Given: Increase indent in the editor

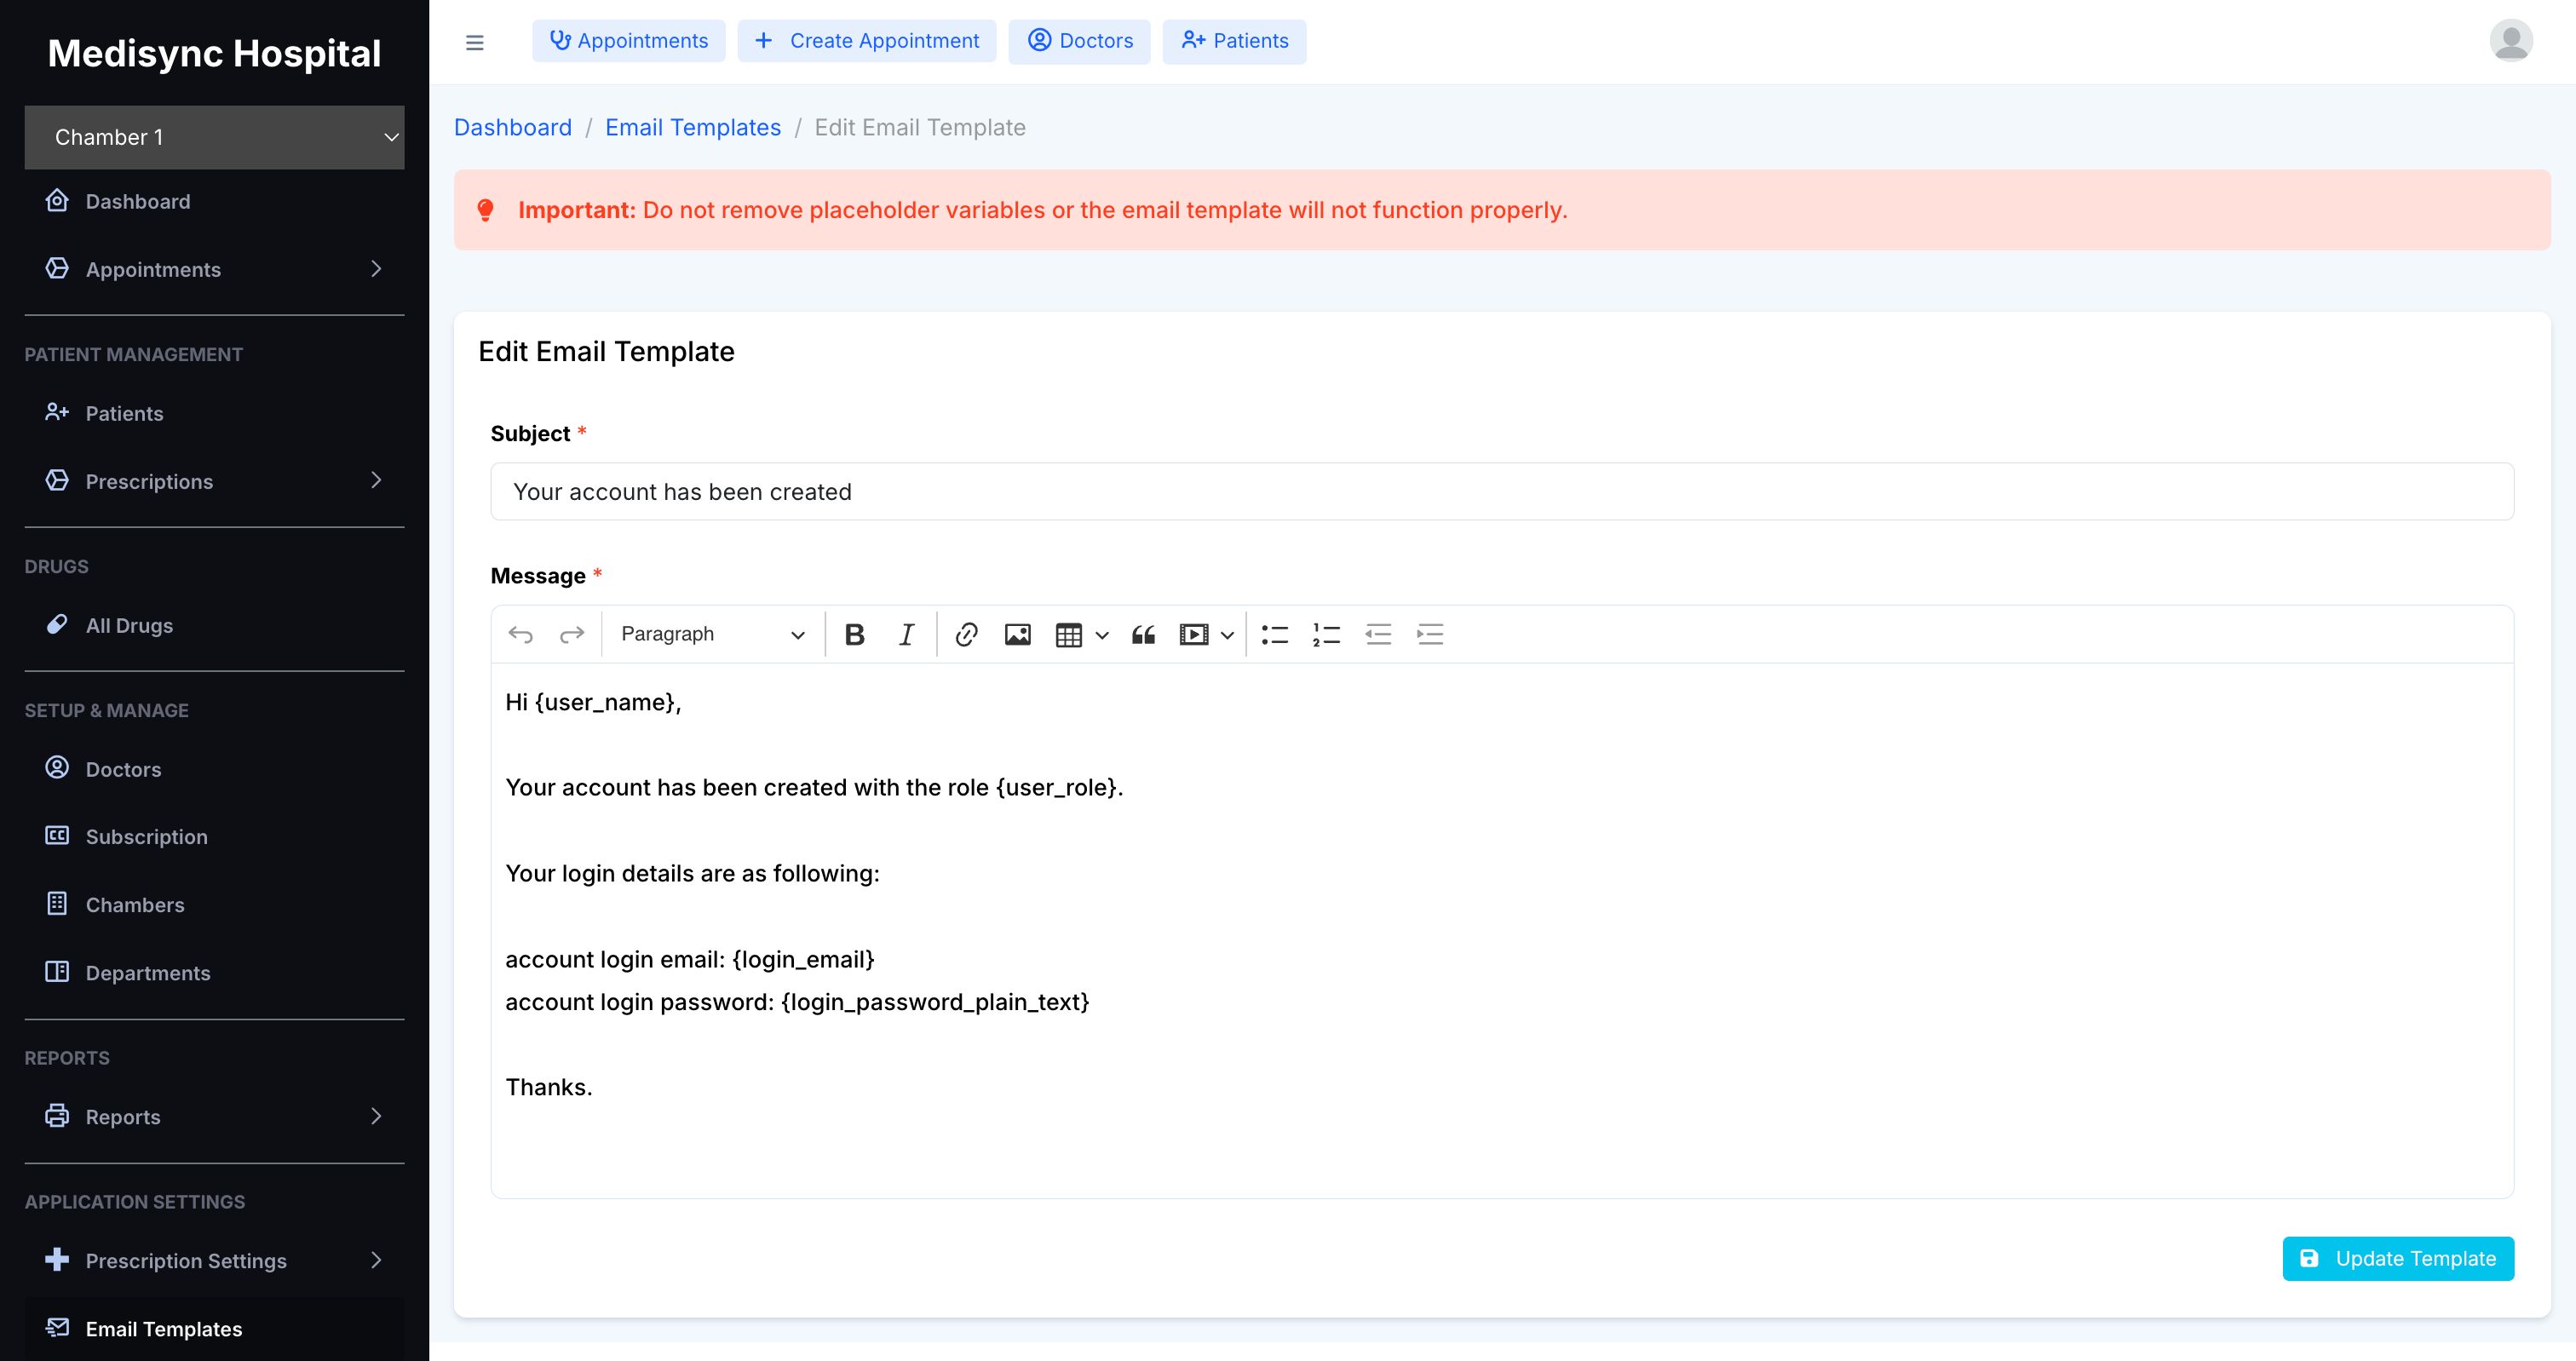Looking at the screenshot, I should click(x=1430, y=634).
